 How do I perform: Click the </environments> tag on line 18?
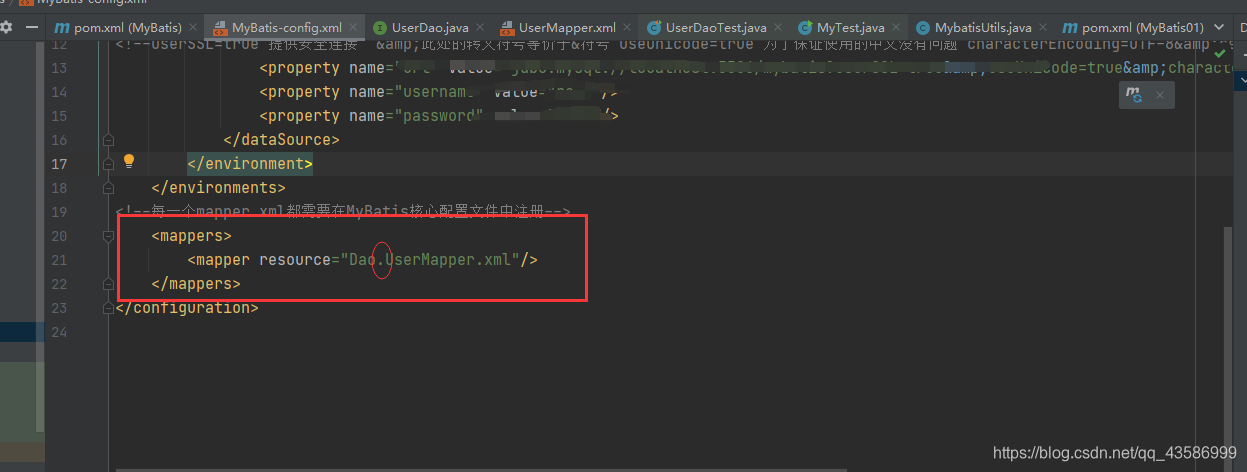[x=218, y=188]
